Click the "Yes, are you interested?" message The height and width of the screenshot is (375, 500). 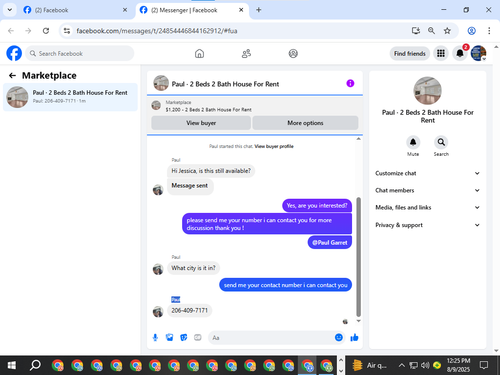317,206
